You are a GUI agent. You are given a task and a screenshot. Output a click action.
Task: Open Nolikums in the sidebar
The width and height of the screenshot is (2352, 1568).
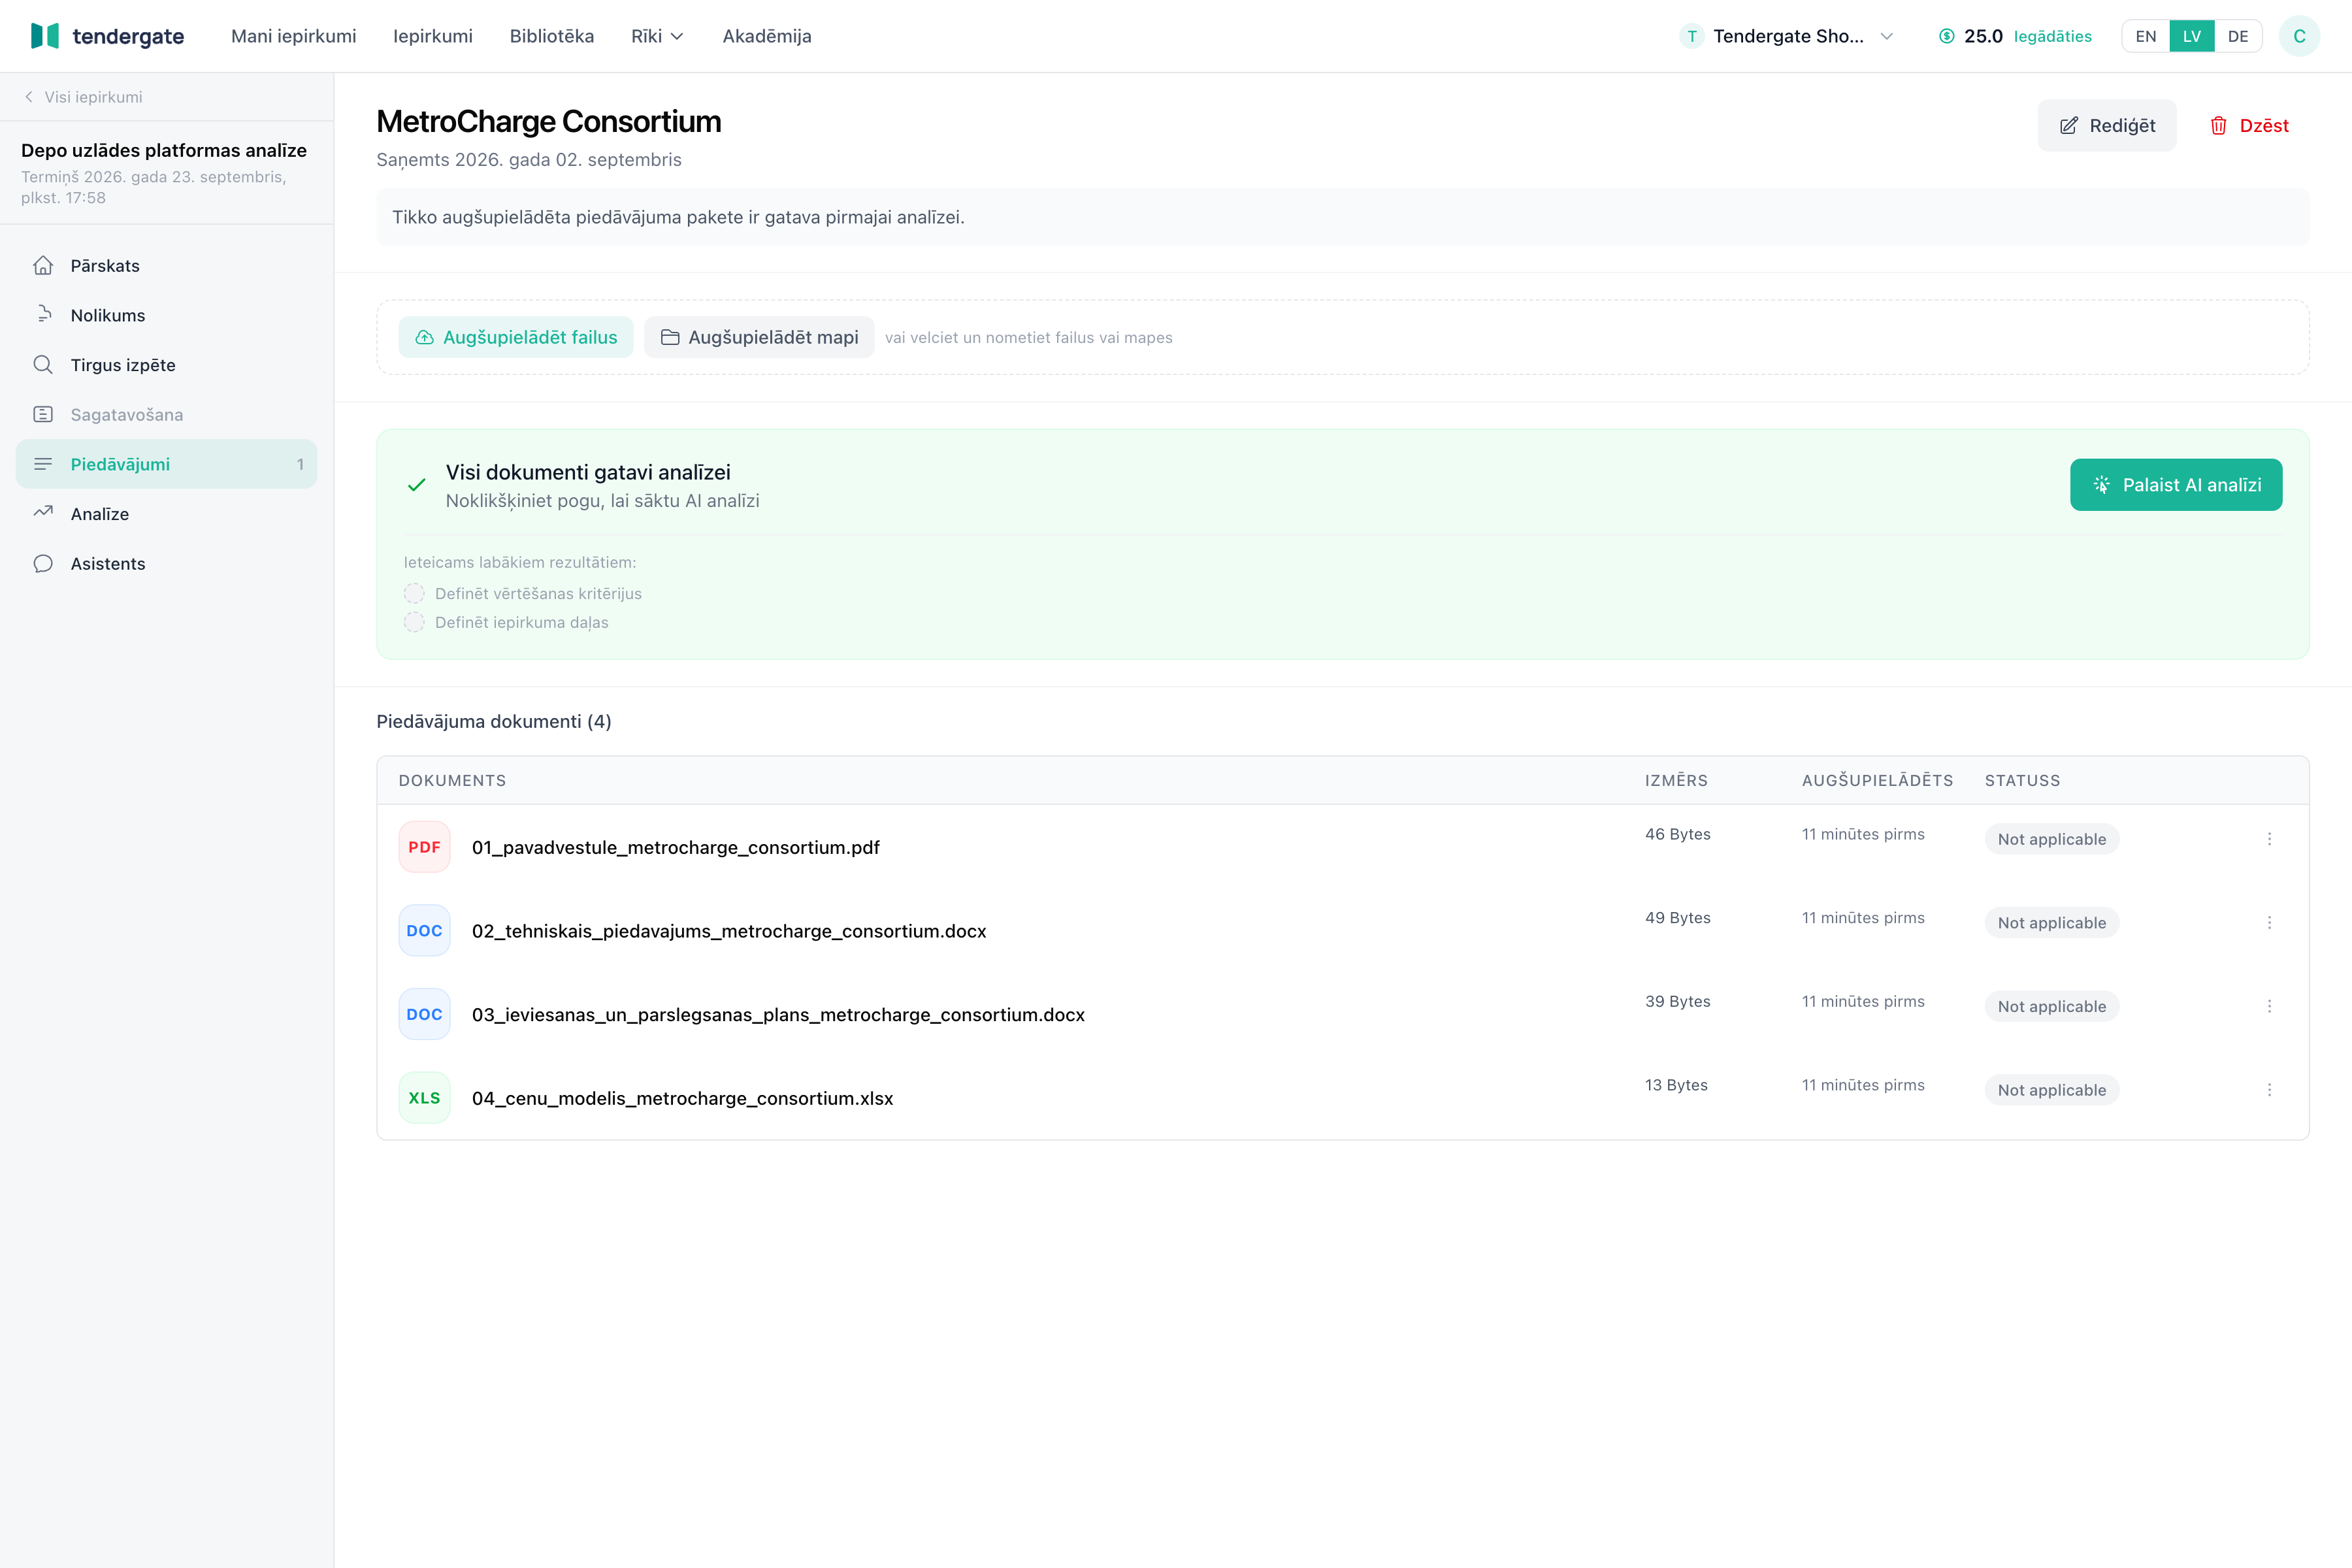click(x=166, y=315)
